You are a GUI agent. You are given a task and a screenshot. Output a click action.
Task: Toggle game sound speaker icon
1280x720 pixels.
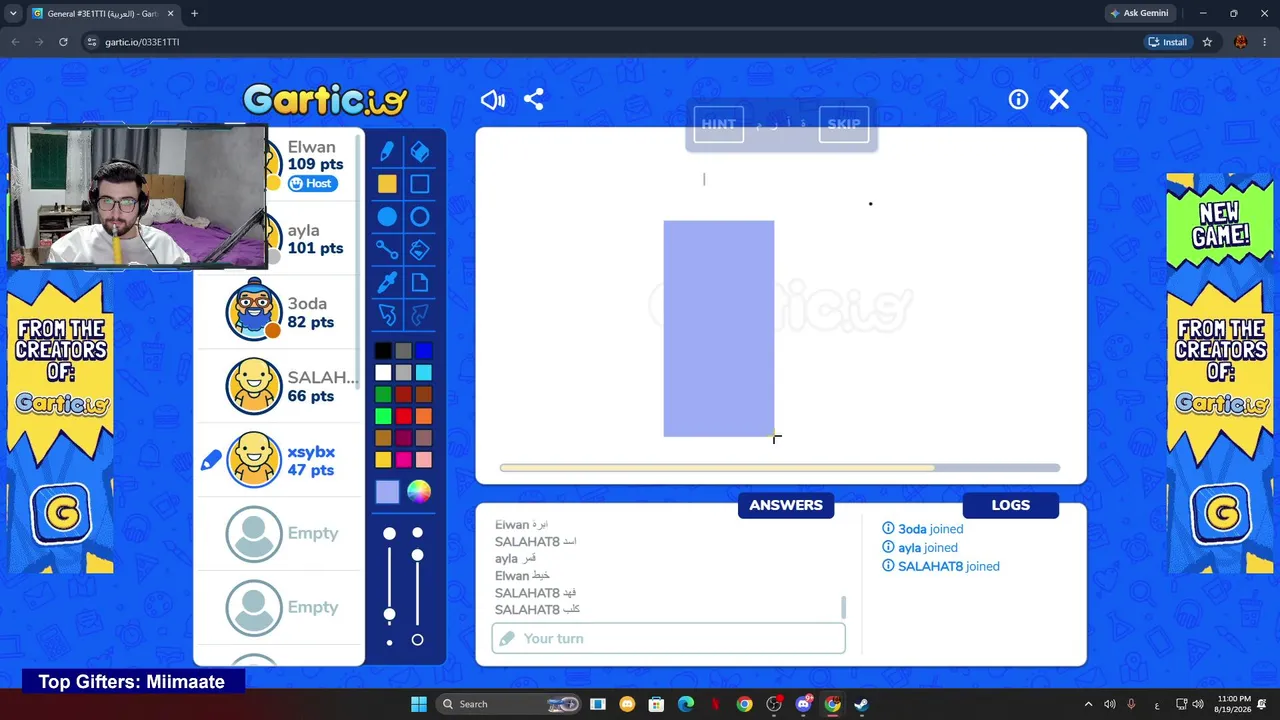(x=493, y=100)
